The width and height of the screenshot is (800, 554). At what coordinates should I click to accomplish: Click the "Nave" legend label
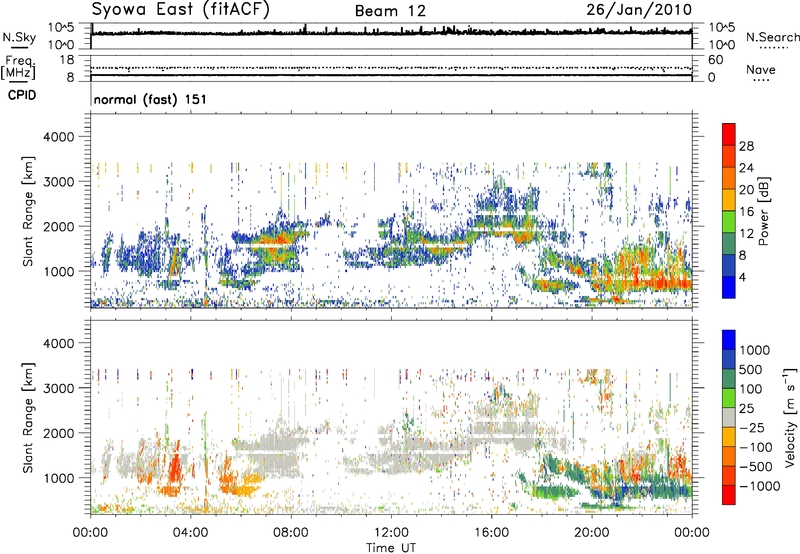point(760,69)
